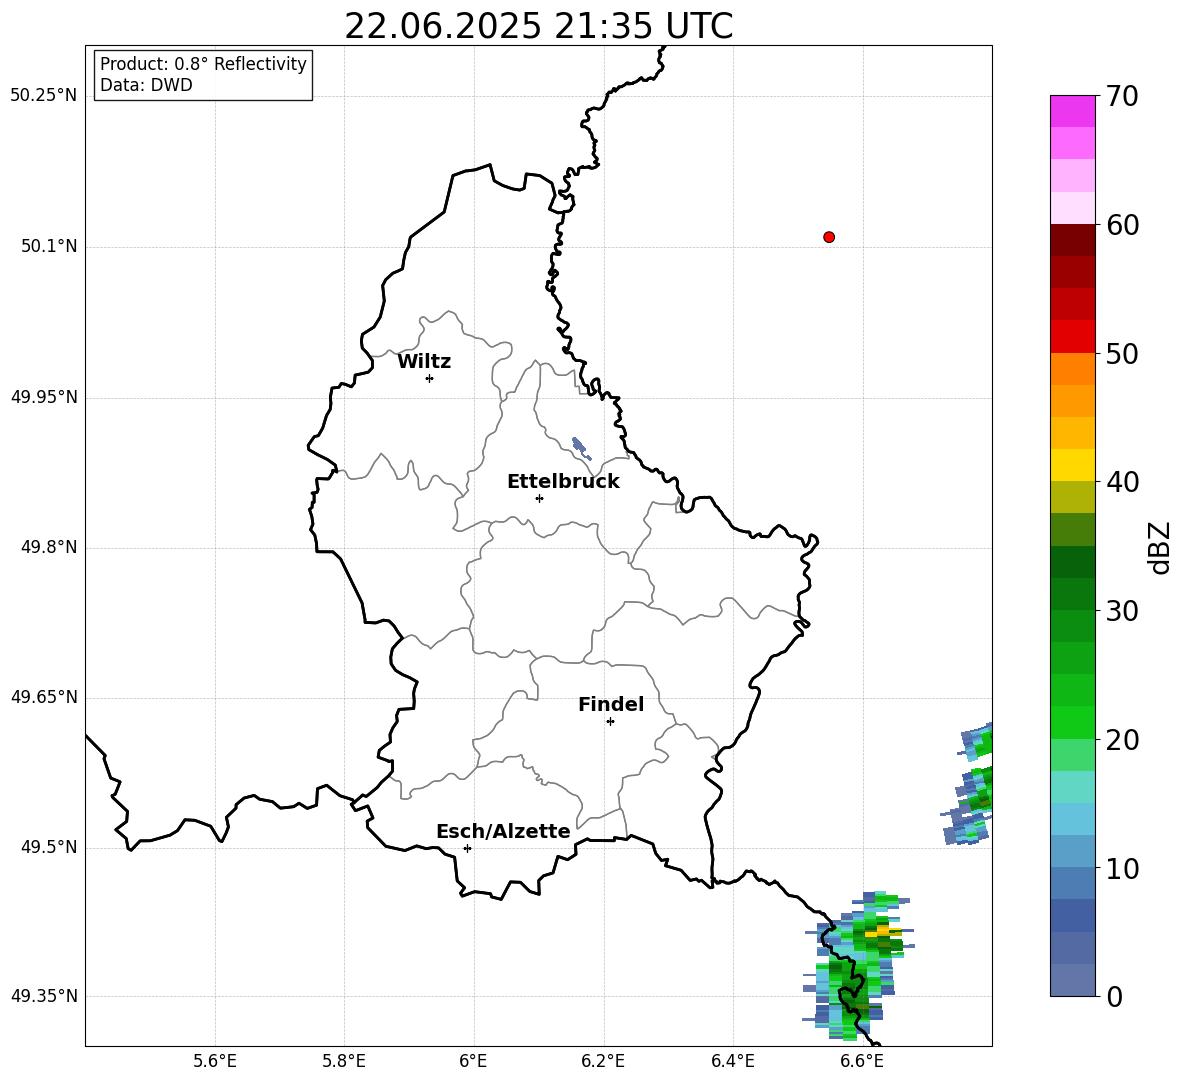Click the 49.8°N latitude label

coord(49,547)
